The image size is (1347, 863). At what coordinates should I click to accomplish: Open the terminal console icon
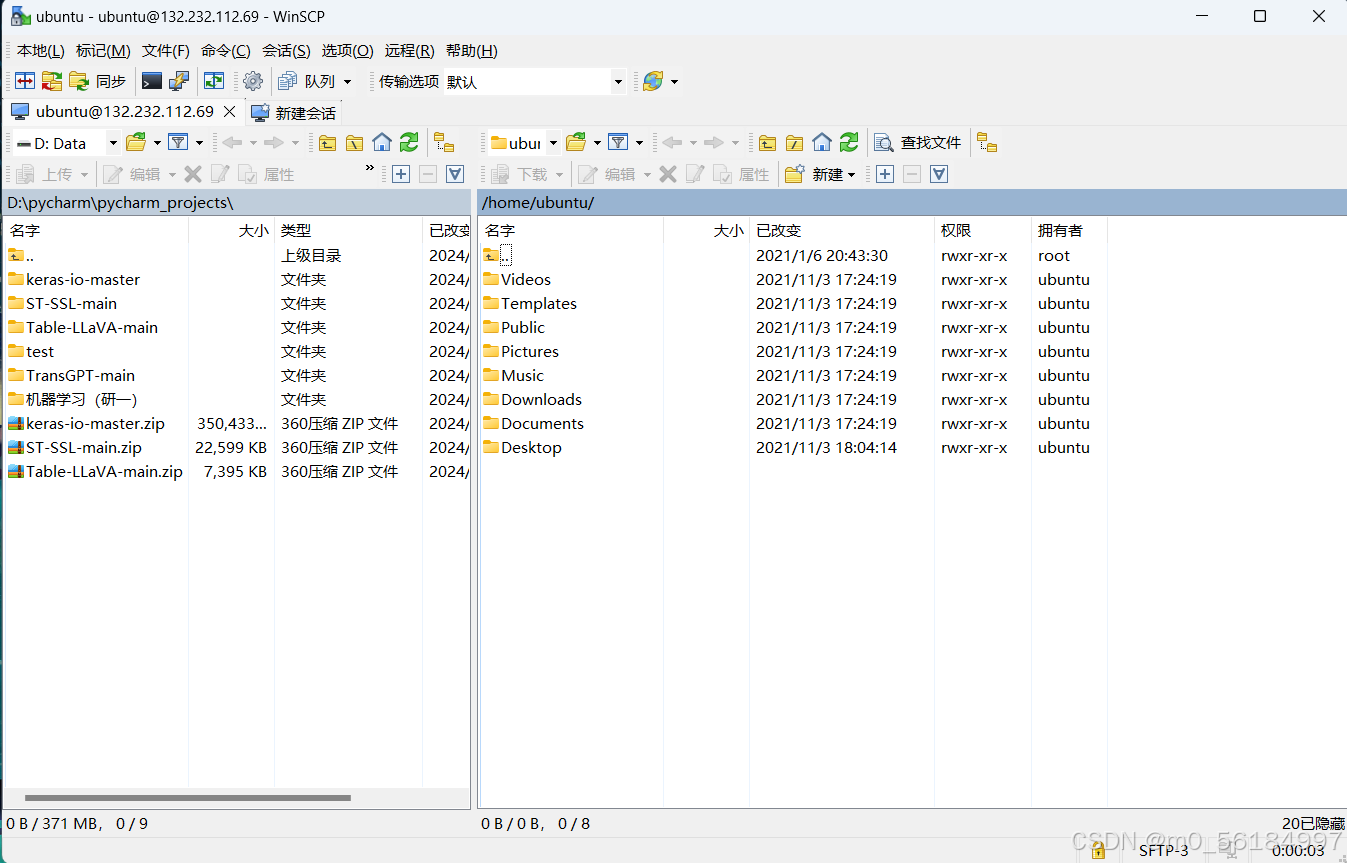click(152, 81)
